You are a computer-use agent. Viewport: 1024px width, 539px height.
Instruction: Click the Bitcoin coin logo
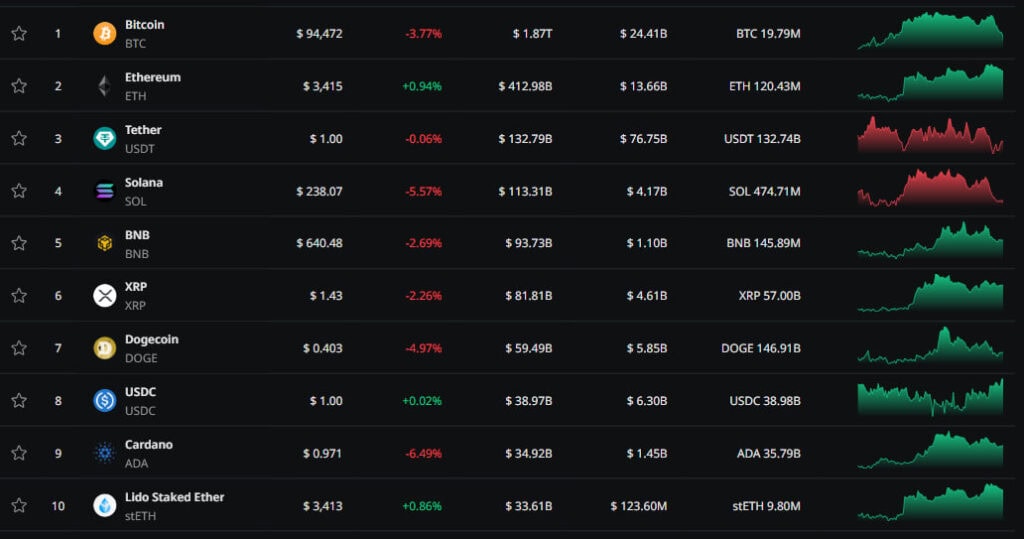pyautogui.click(x=105, y=34)
